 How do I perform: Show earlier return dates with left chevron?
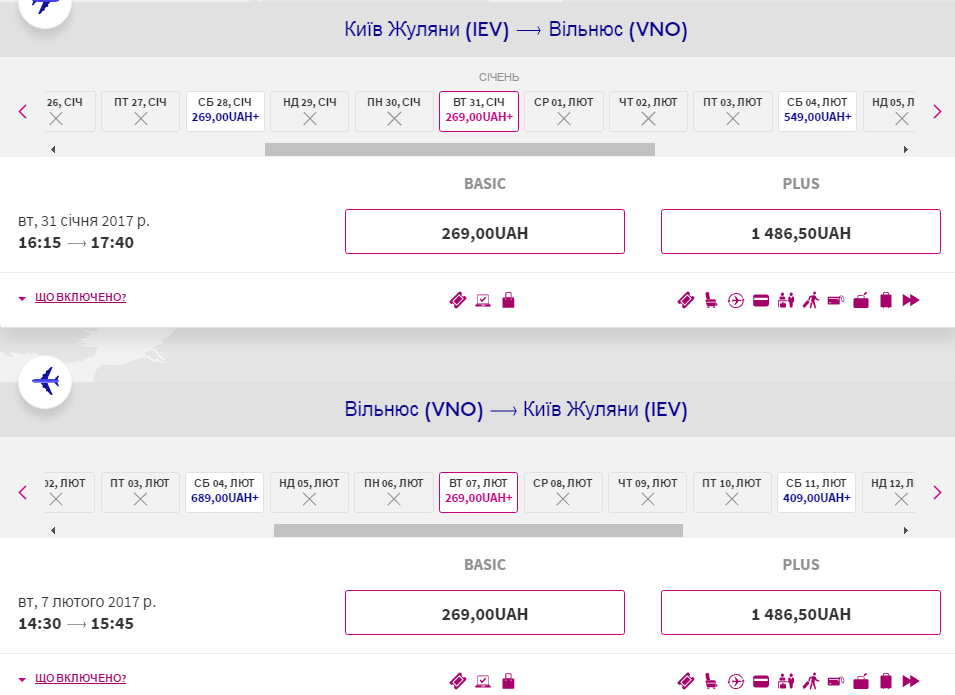coord(23,492)
